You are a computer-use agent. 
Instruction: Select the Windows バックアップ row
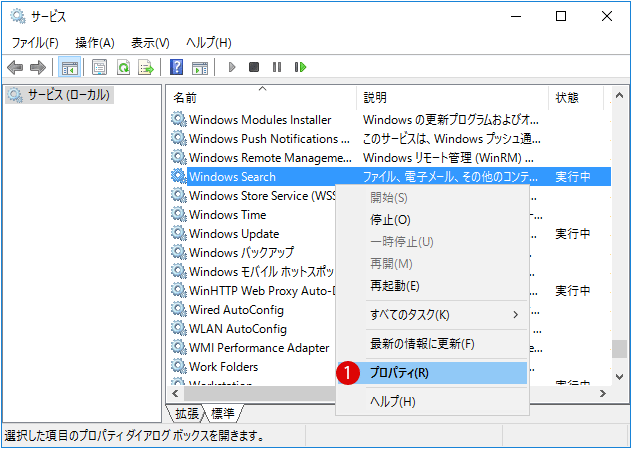tap(253, 252)
